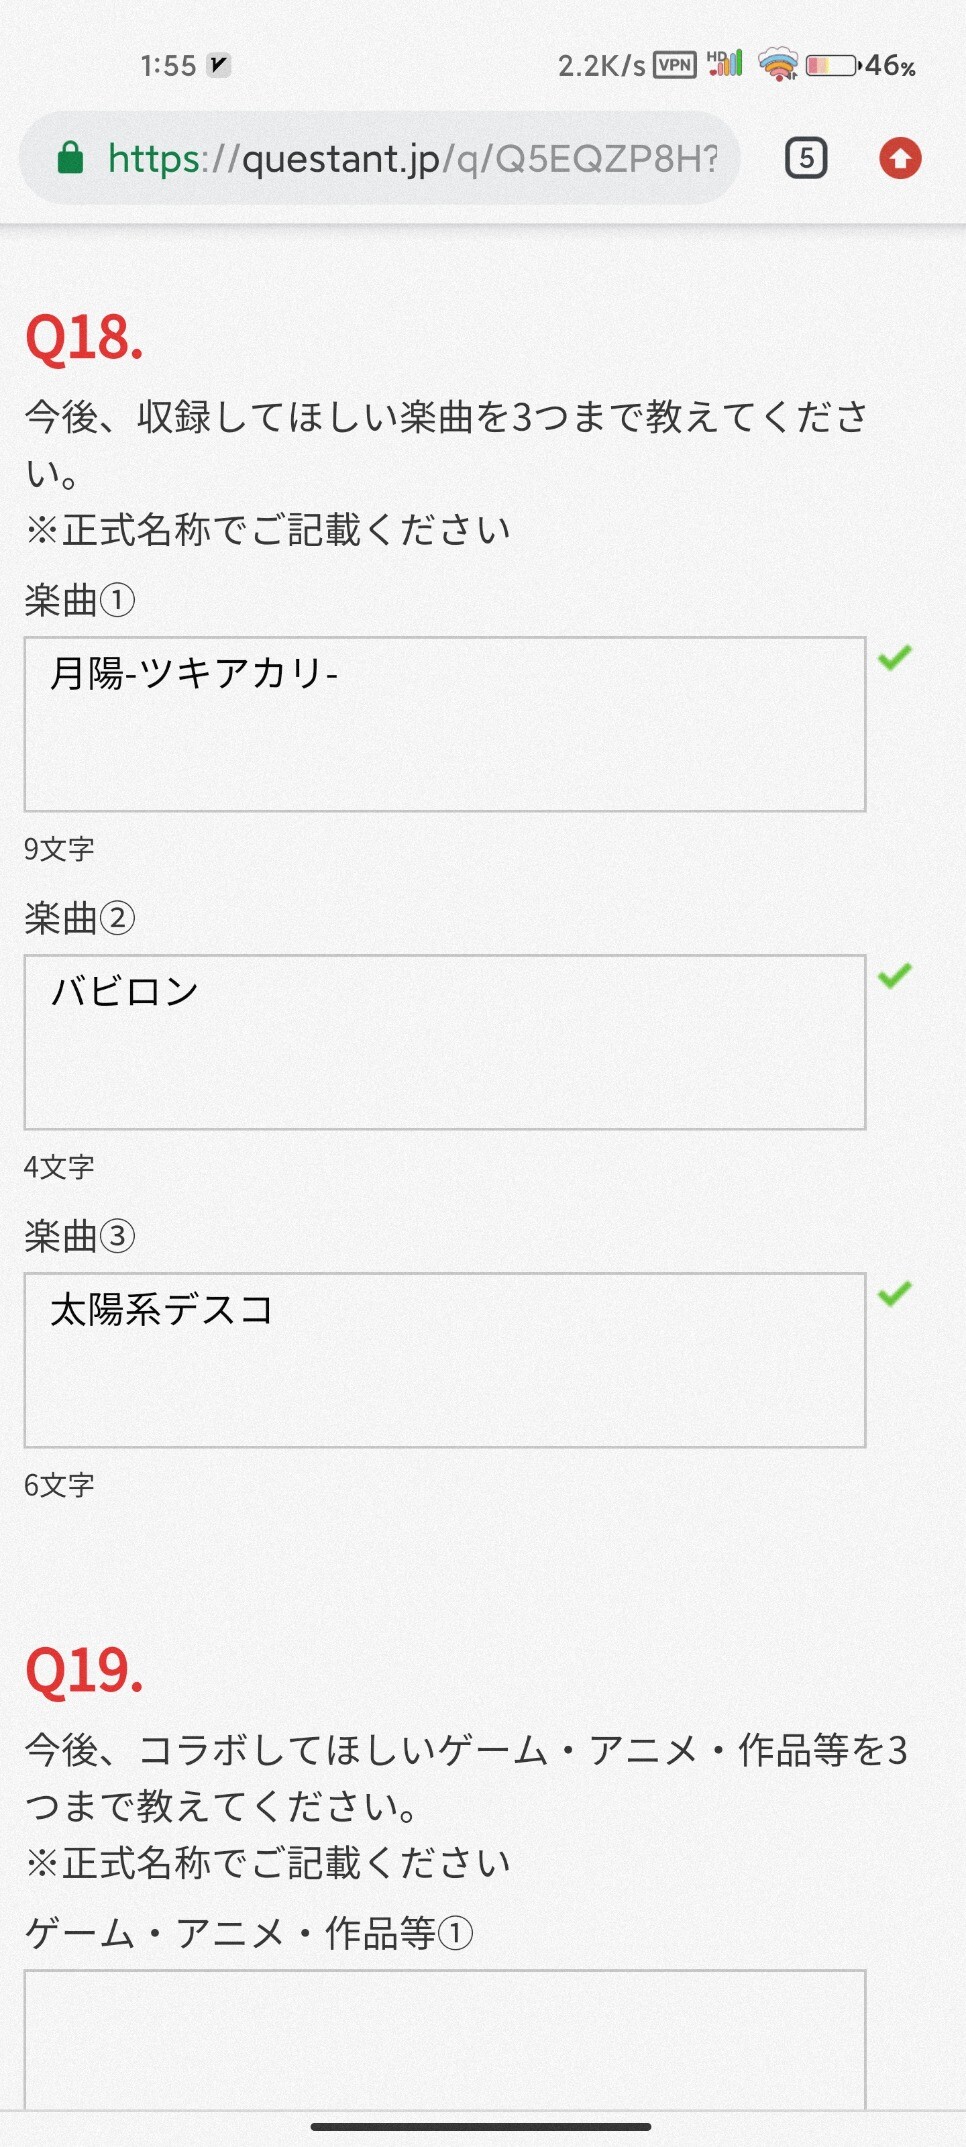Tap the green checkmark beside 楽曲① field

pos(895,657)
